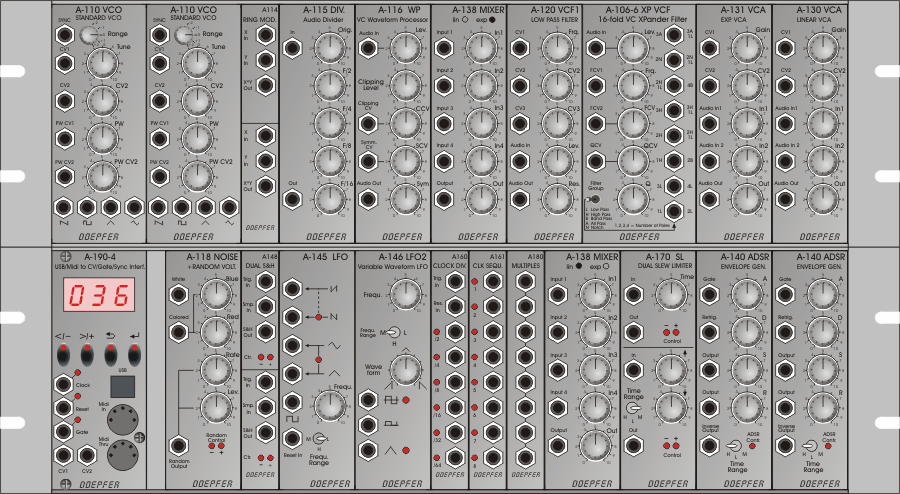
Task: Click the Range selector on the second A-110 VCO
Action: tap(183, 35)
